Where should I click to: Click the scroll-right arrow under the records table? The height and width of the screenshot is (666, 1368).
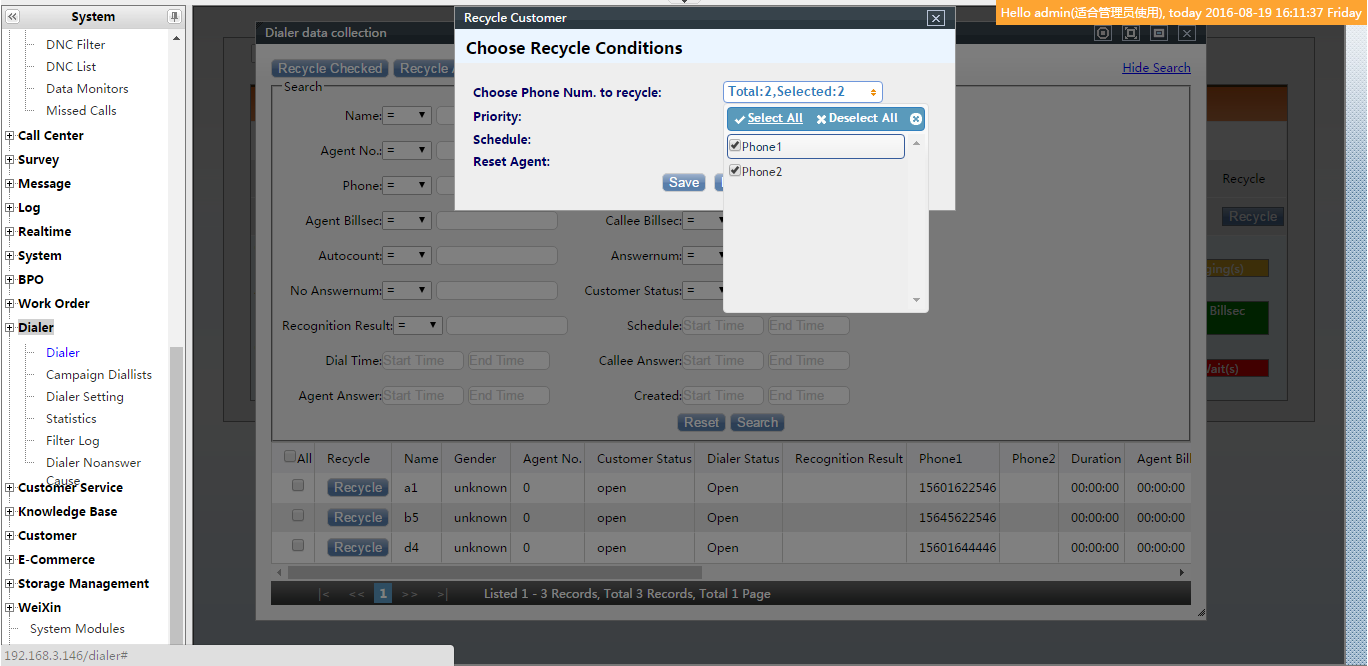[x=1181, y=573]
